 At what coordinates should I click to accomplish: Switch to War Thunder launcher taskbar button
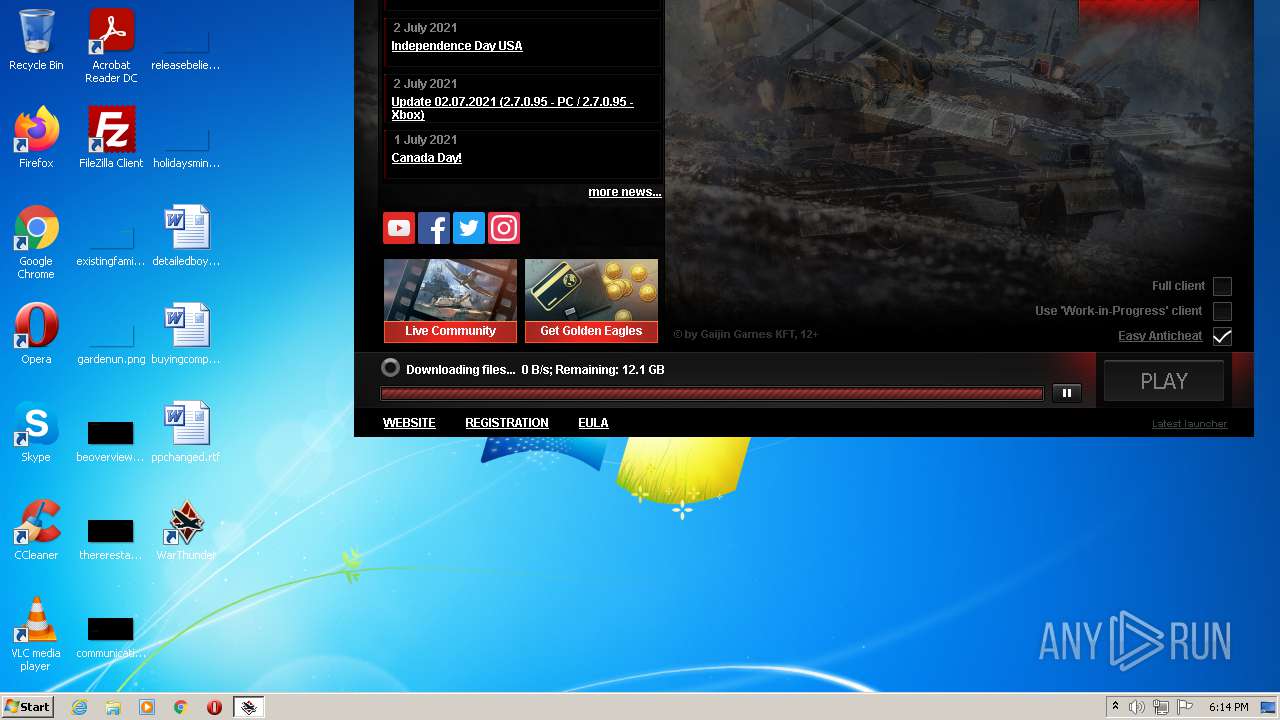click(249, 707)
